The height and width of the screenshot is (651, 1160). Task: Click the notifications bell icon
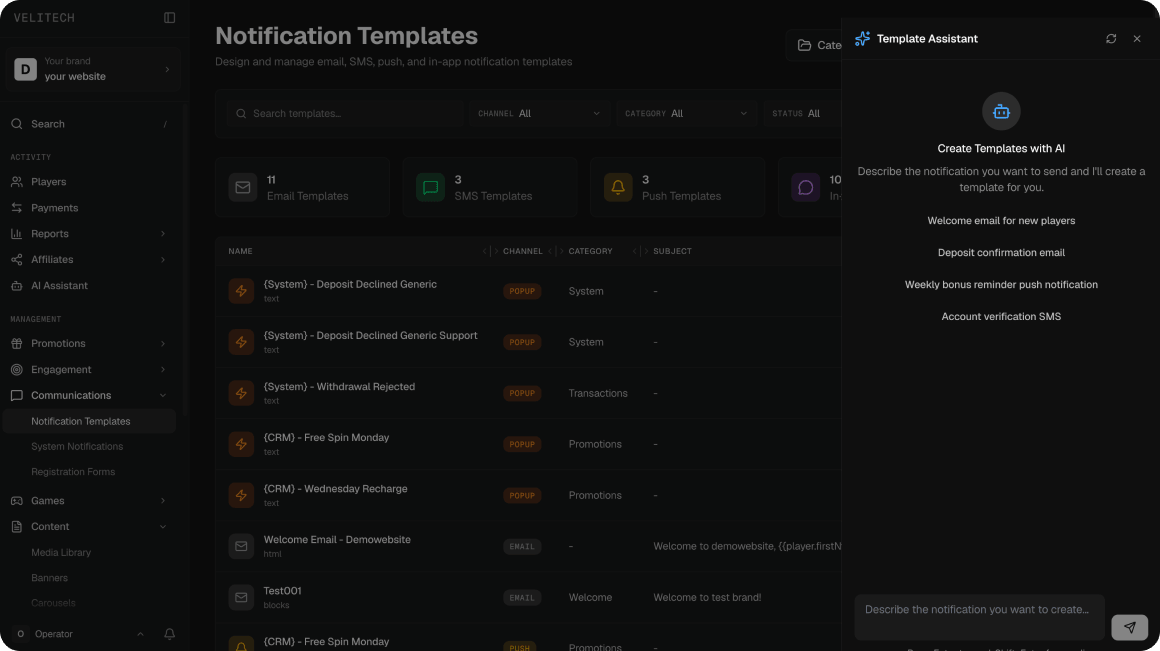[169, 634]
